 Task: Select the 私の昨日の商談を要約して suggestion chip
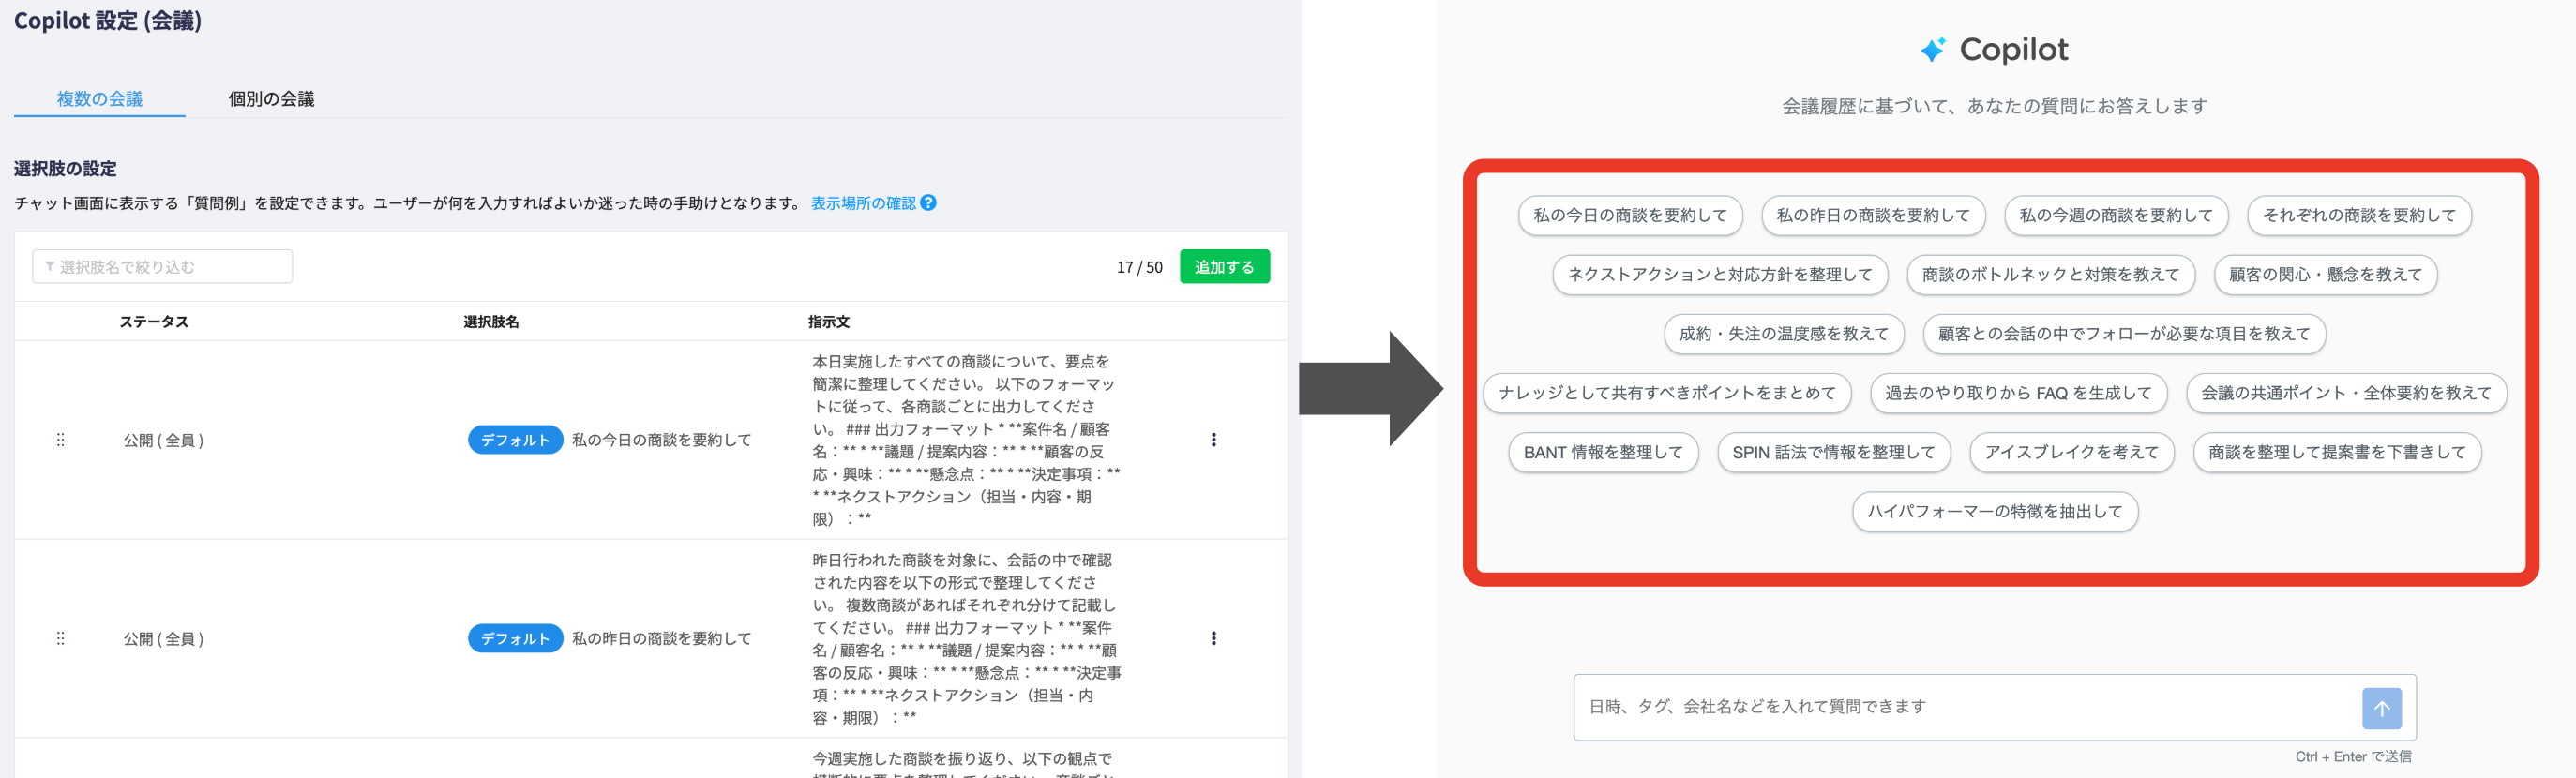(1873, 215)
